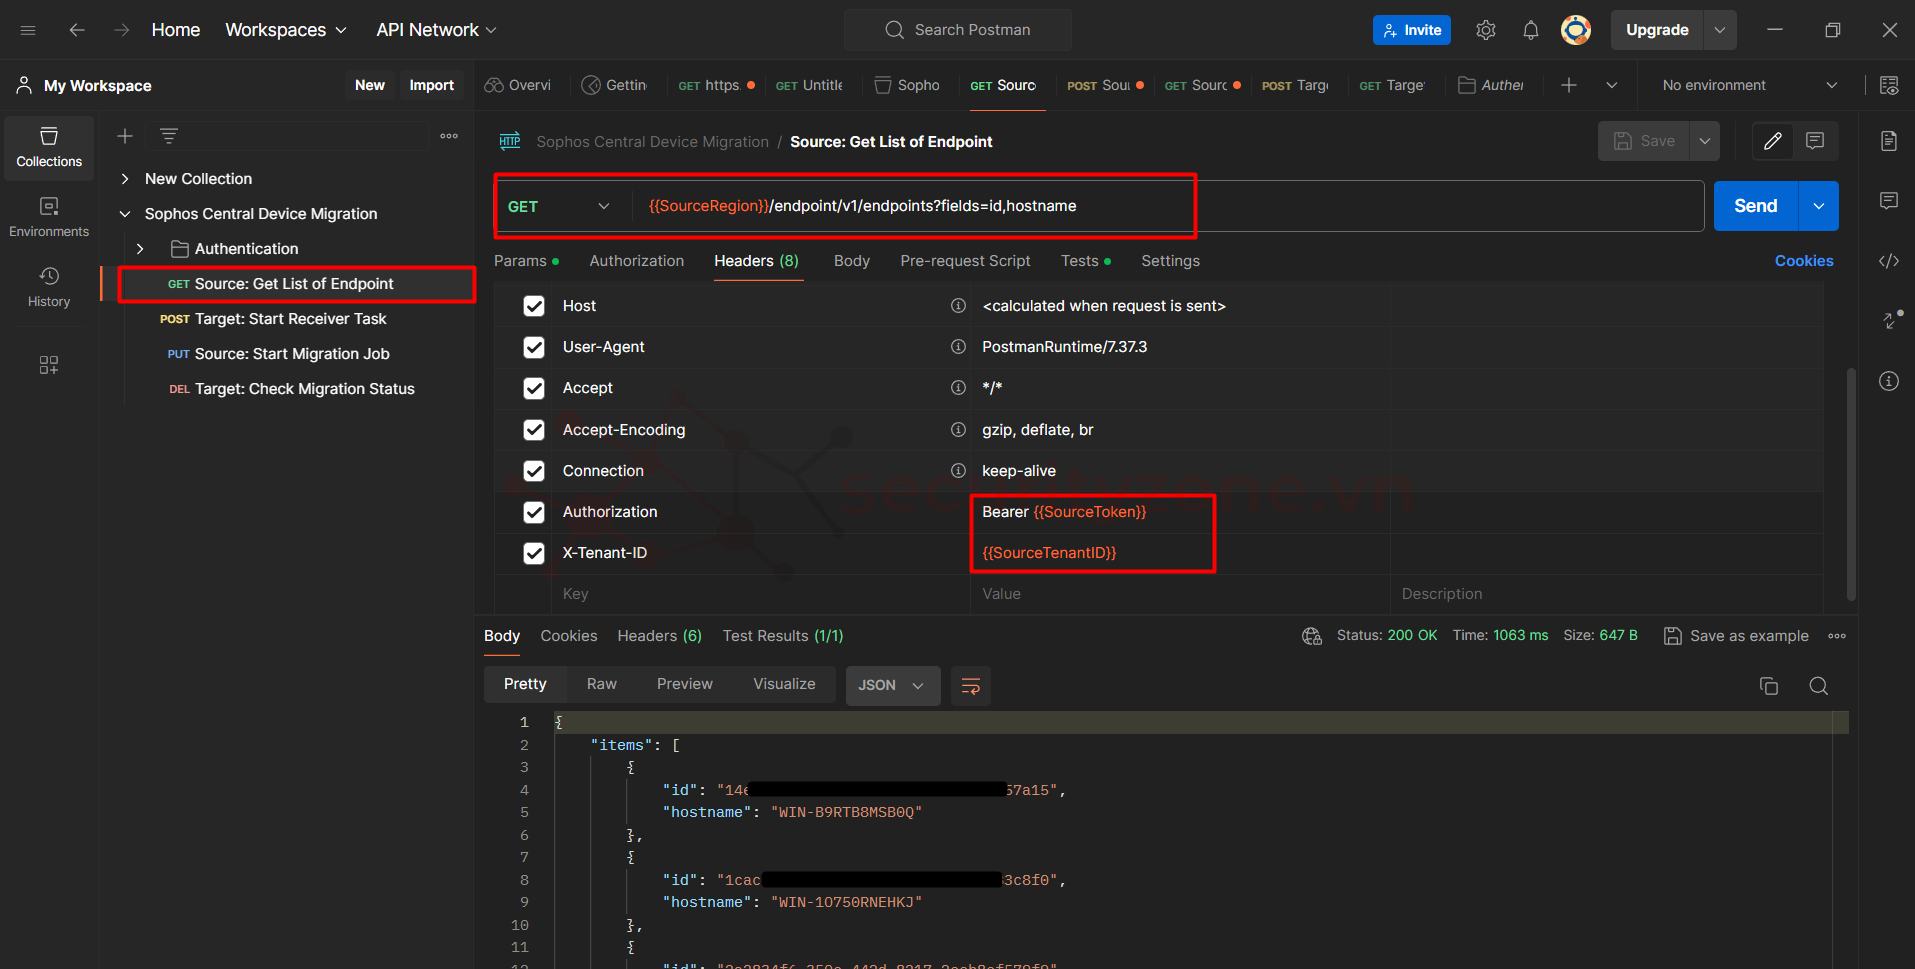1915x969 pixels.
Task: Open the code snippet icon
Action: pos(1889,261)
